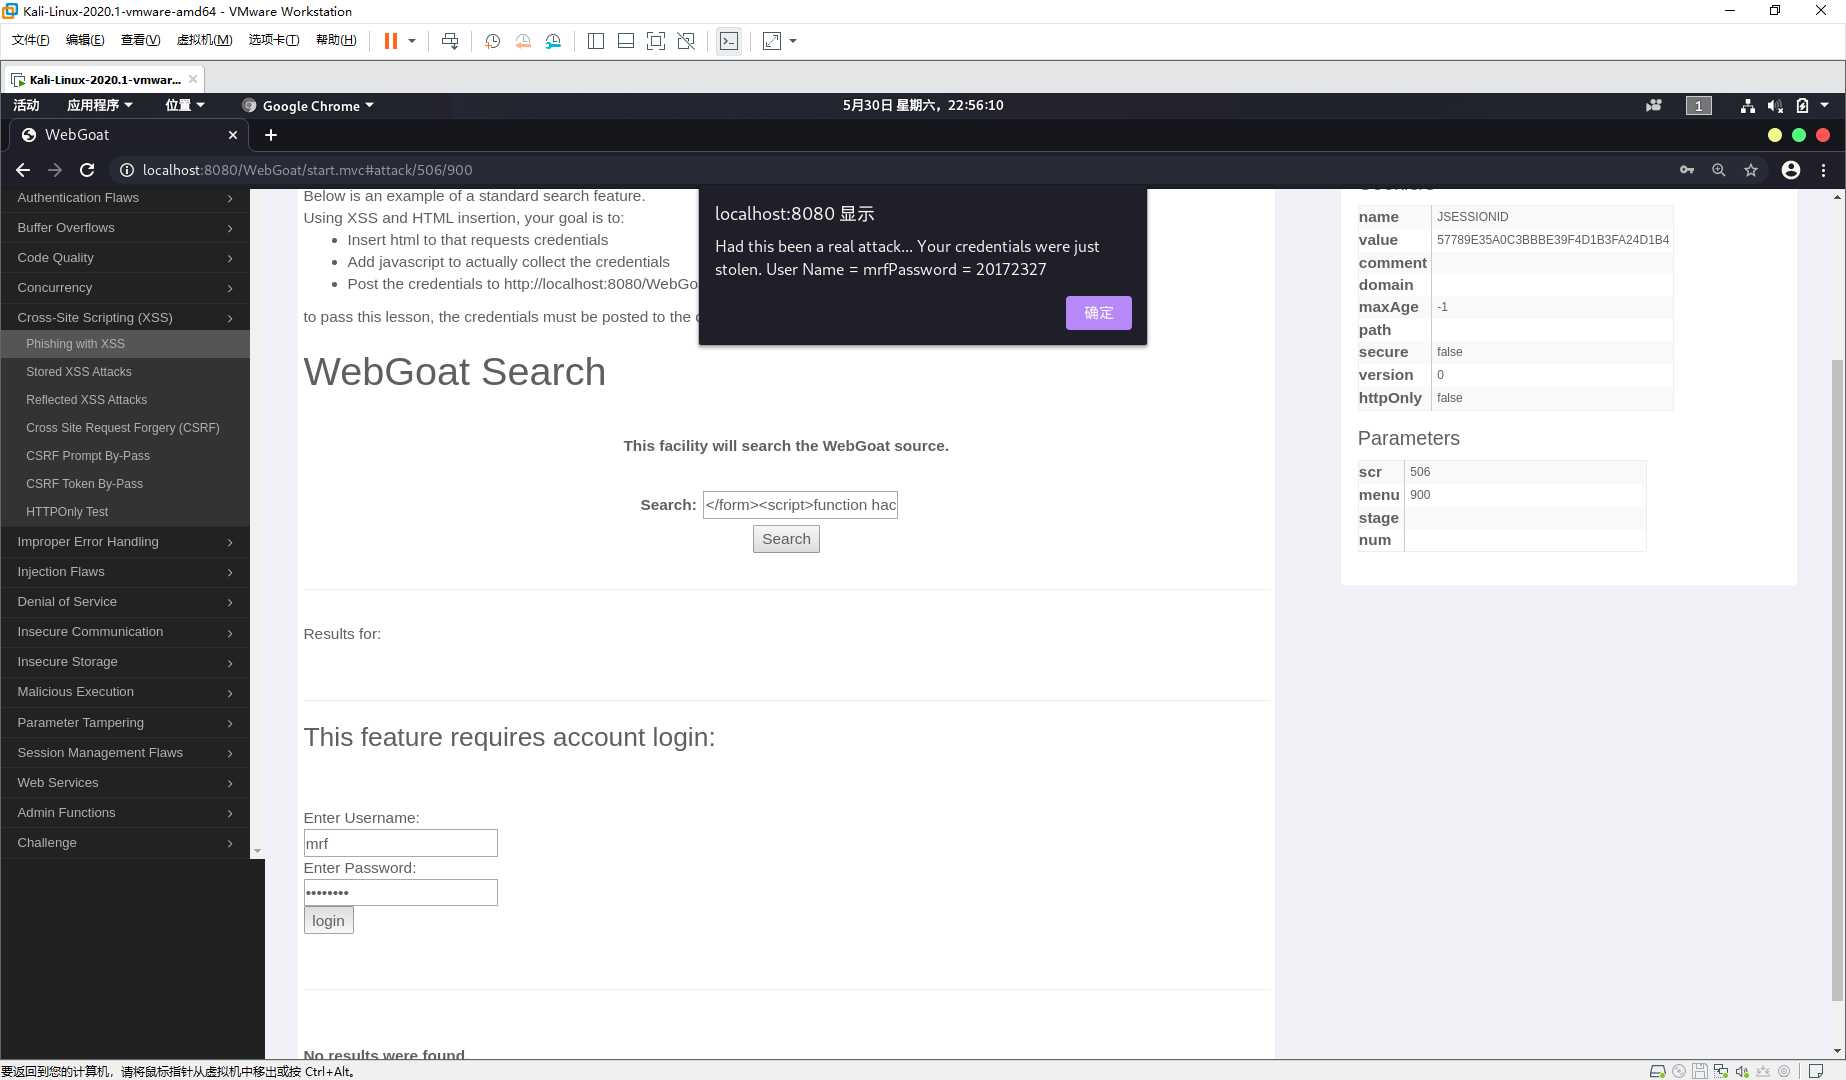Open the Google Chrome app menu in top bar

point(308,105)
